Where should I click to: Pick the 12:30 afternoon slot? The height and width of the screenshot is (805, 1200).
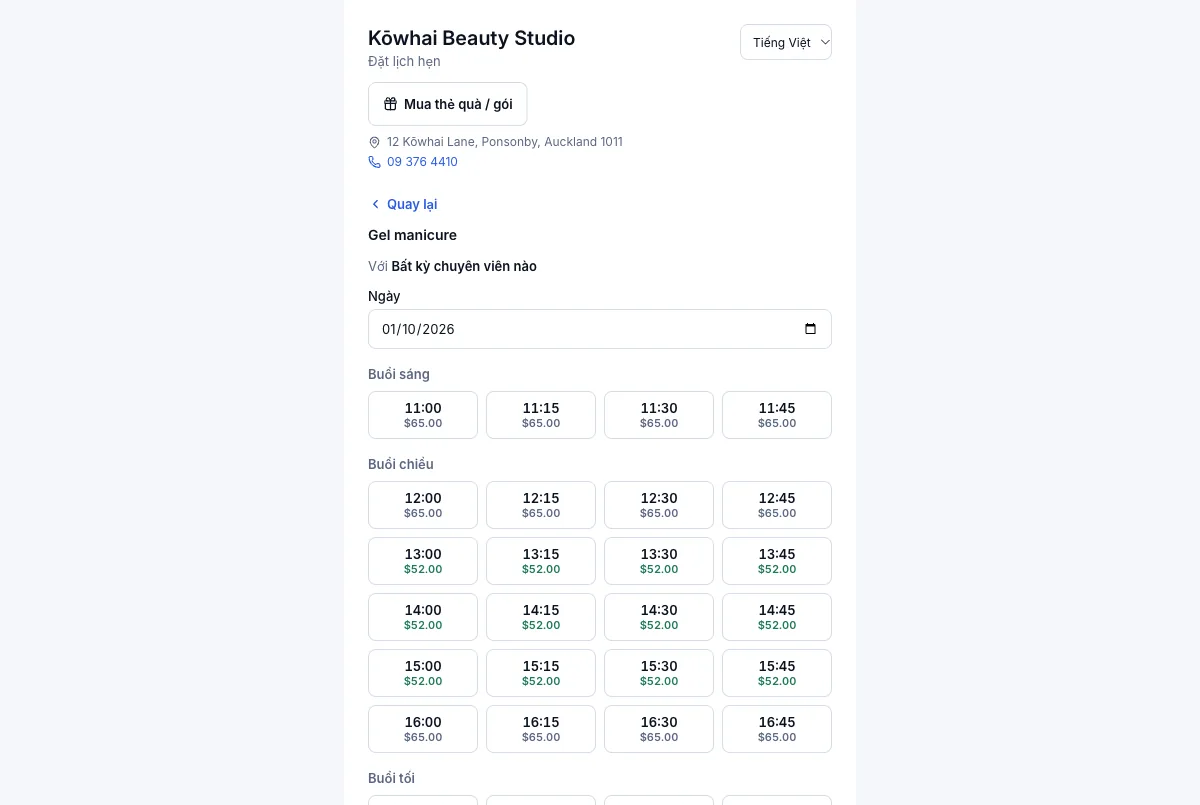point(659,505)
